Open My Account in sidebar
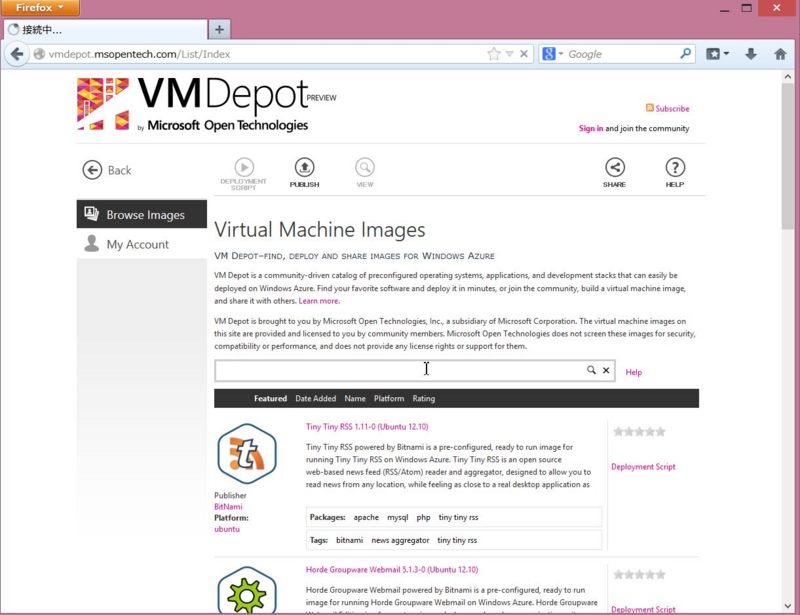The image size is (800, 615). click(142, 244)
